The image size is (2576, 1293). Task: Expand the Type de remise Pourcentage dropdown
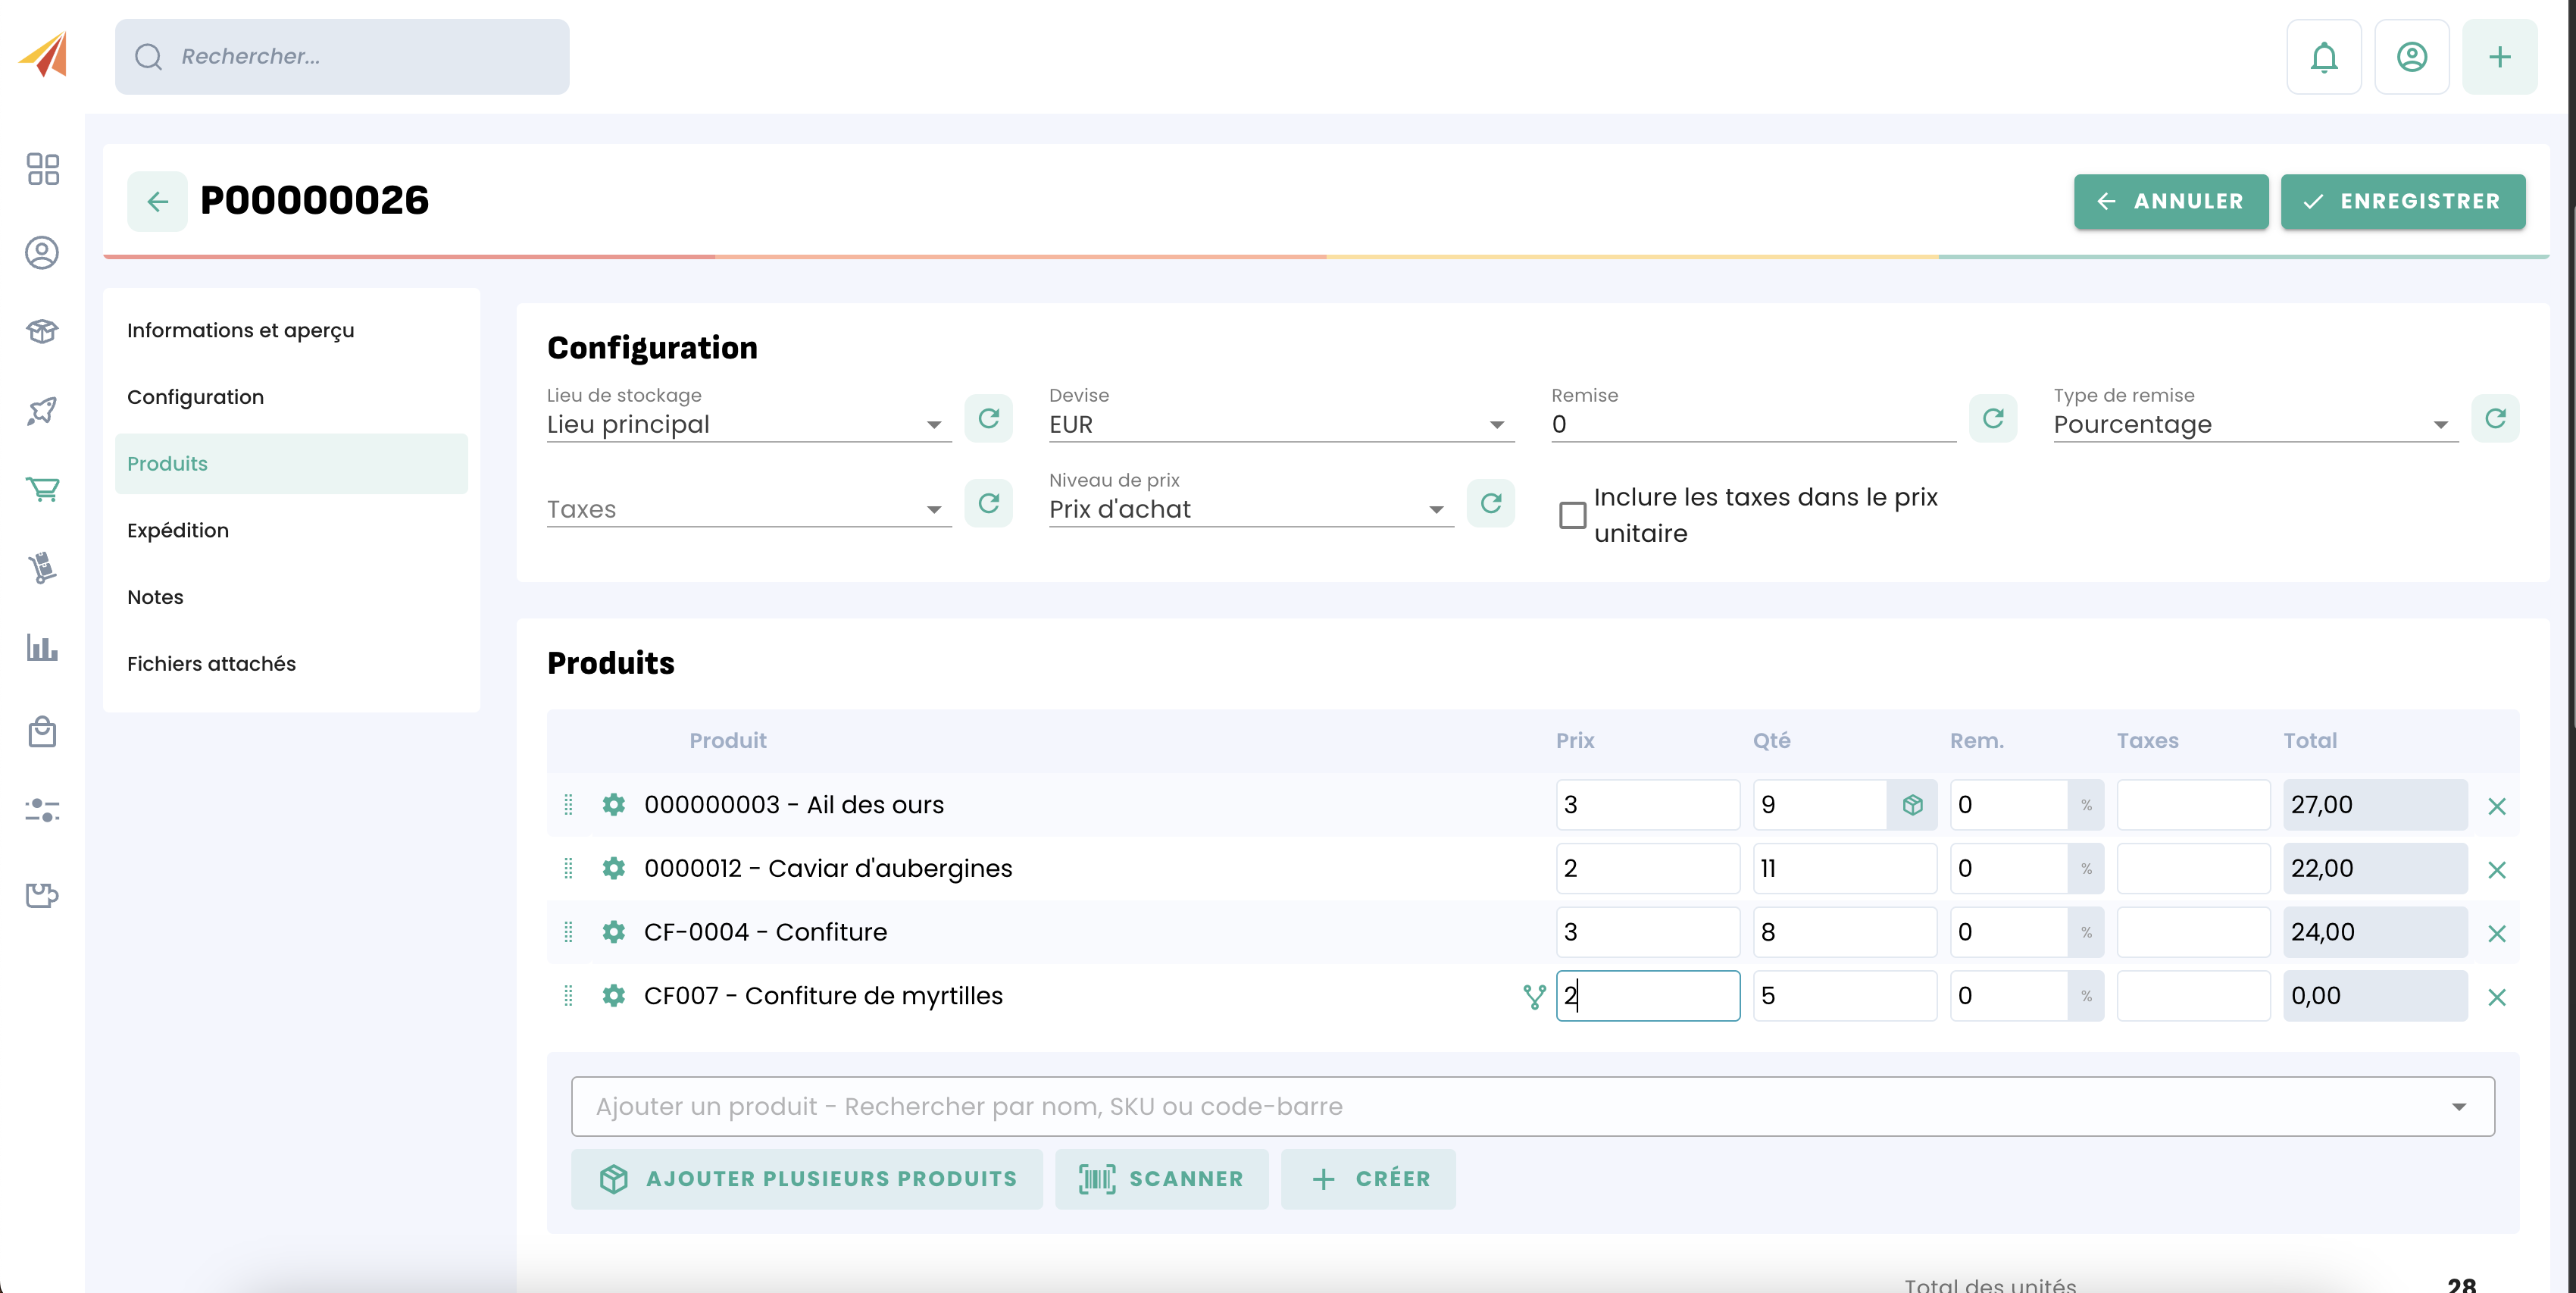(x=2254, y=425)
